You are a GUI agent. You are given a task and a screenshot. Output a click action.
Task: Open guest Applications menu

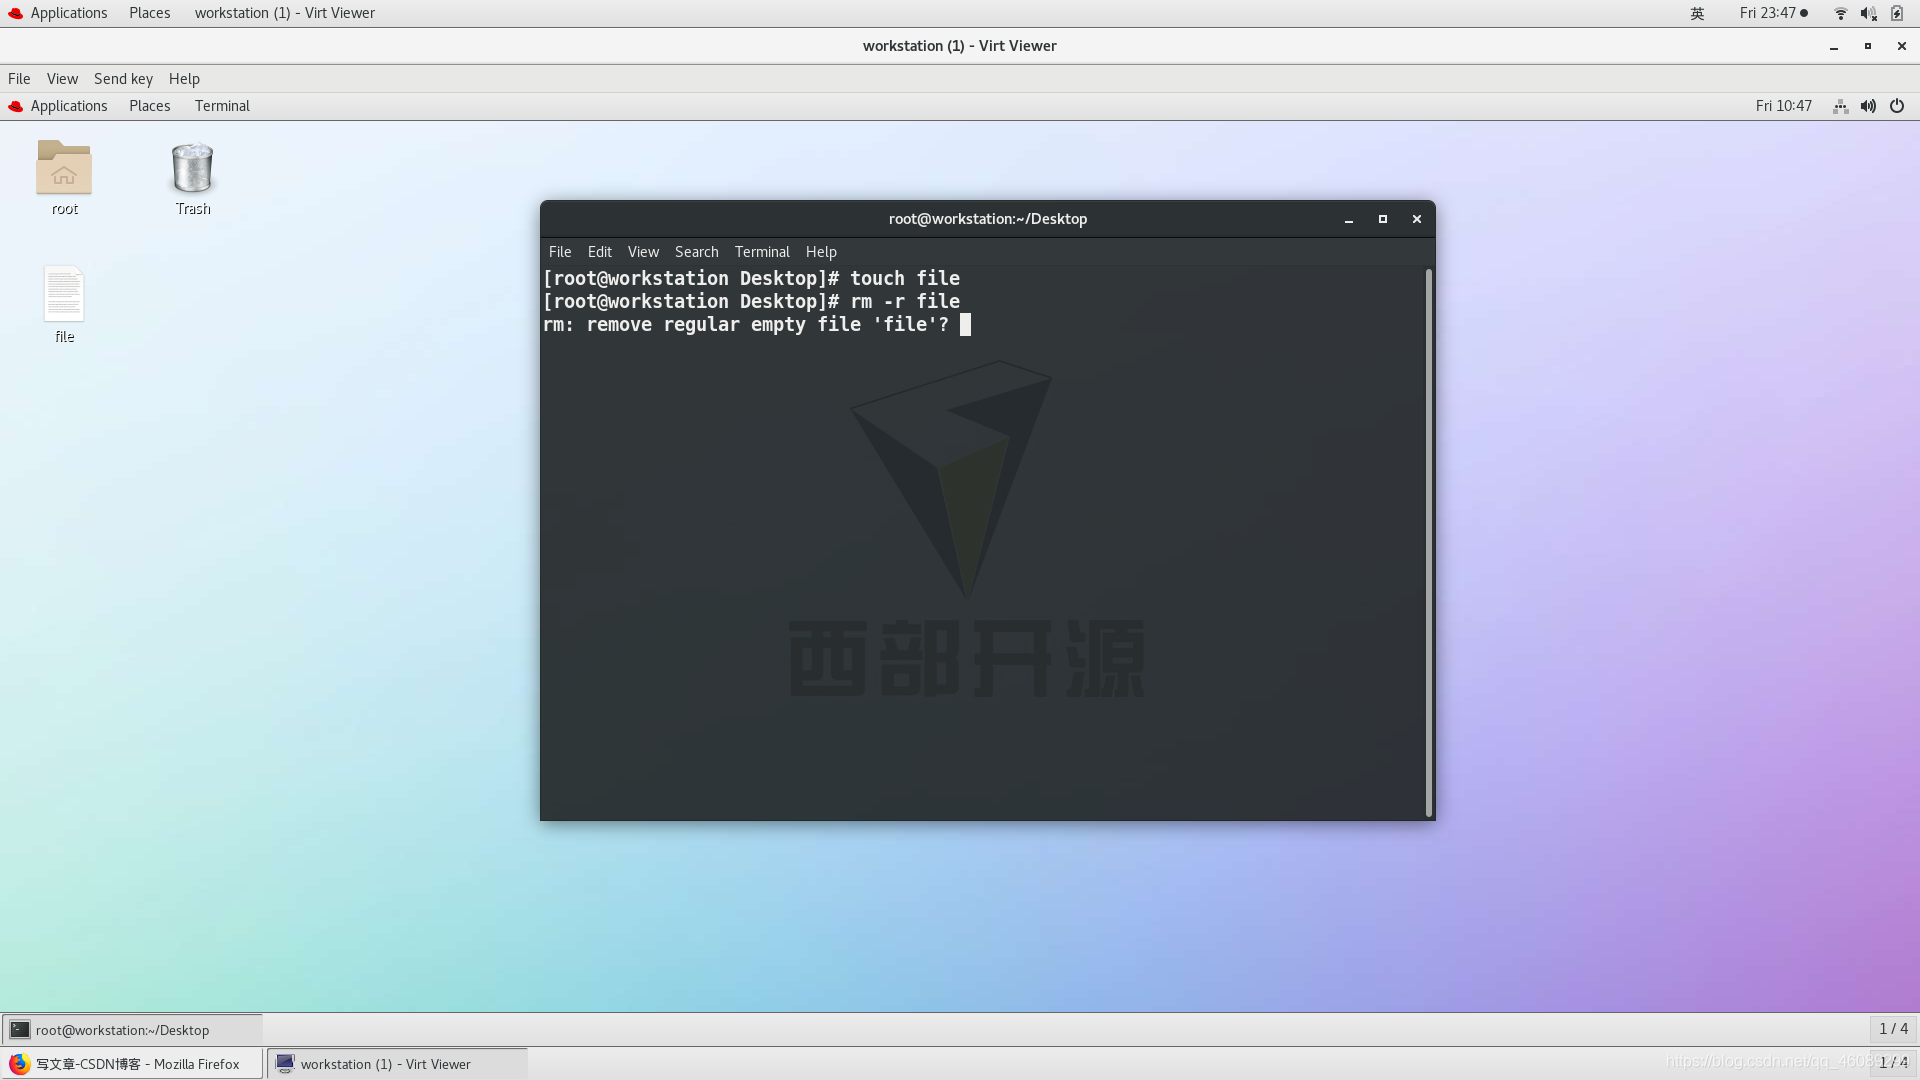click(58, 106)
